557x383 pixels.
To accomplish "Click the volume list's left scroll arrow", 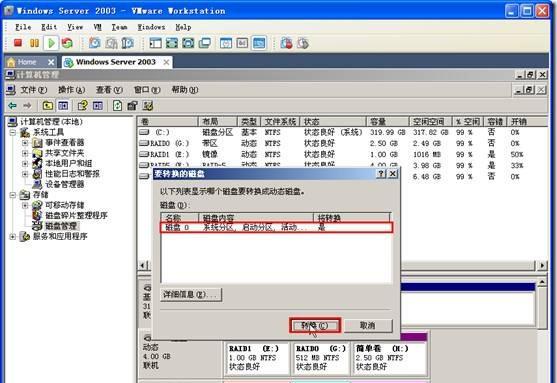I will (x=143, y=265).
